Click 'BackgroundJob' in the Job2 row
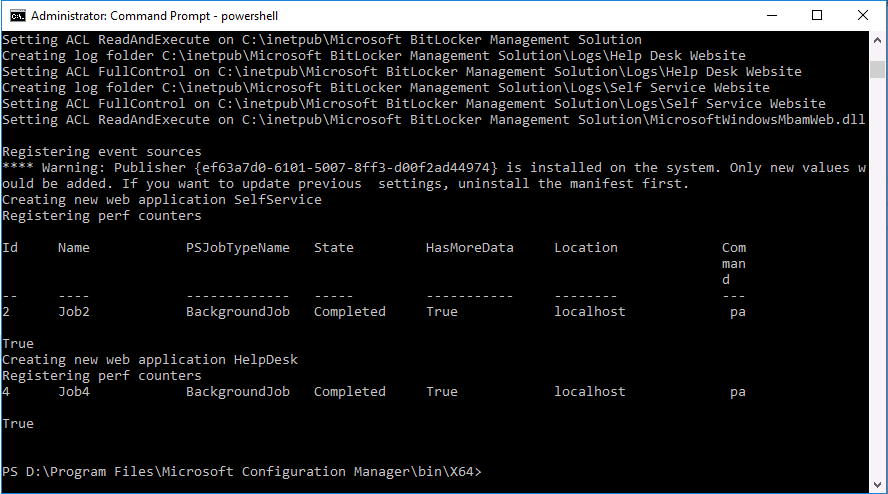The height and width of the screenshot is (494, 888). pos(238,312)
